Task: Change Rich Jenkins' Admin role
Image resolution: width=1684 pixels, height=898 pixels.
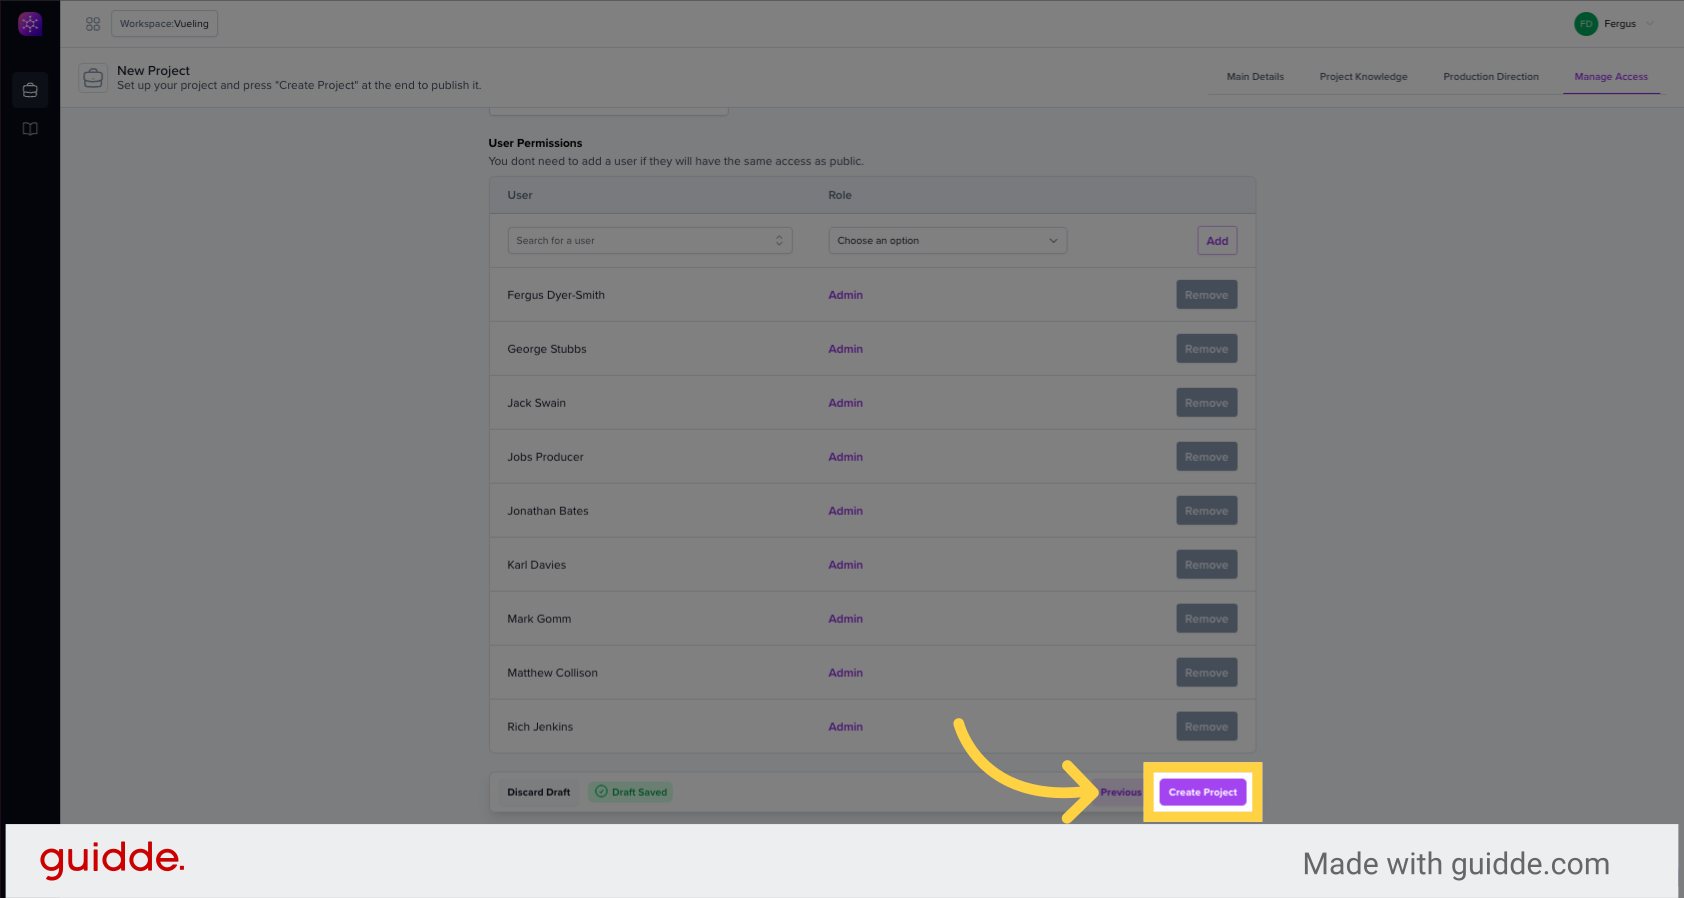Action: 845,727
